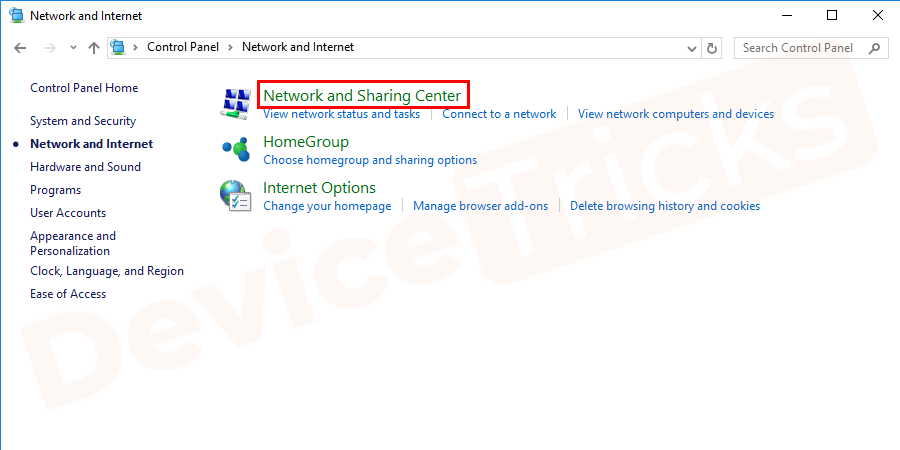Click the search magnifier icon
The height and width of the screenshot is (450, 900).
click(x=874, y=47)
